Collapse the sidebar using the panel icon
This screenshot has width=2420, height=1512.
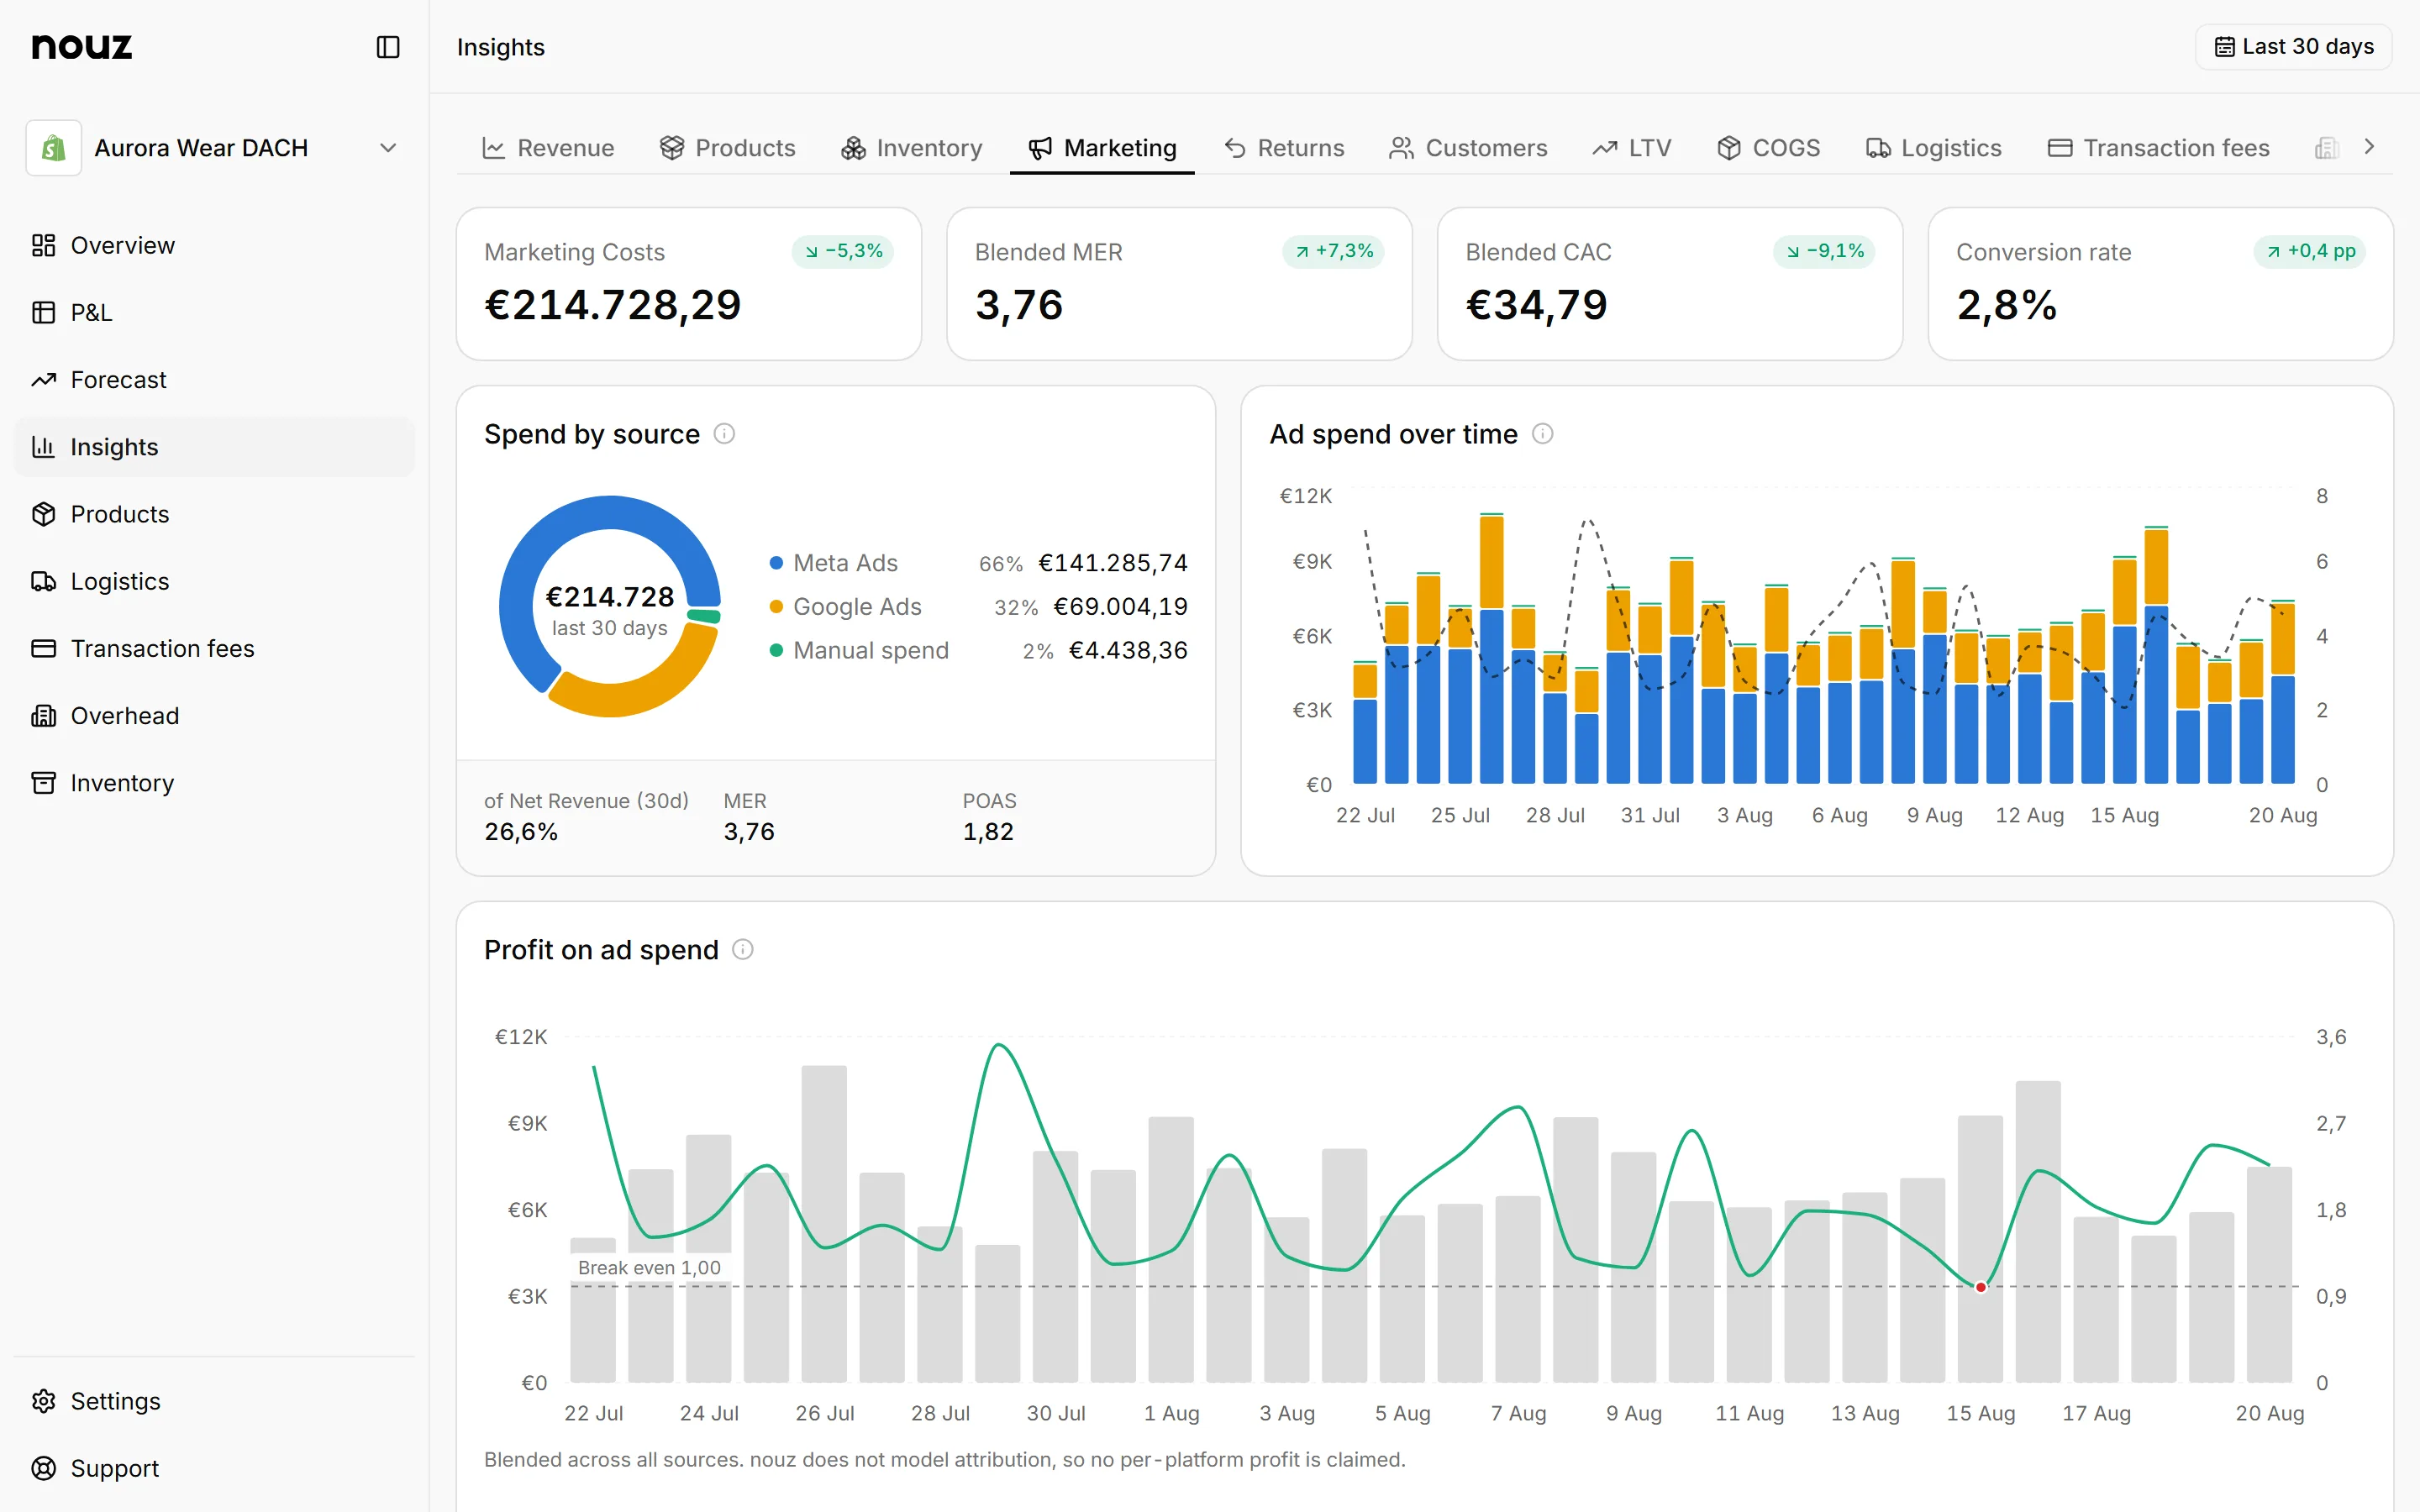click(x=388, y=47)
